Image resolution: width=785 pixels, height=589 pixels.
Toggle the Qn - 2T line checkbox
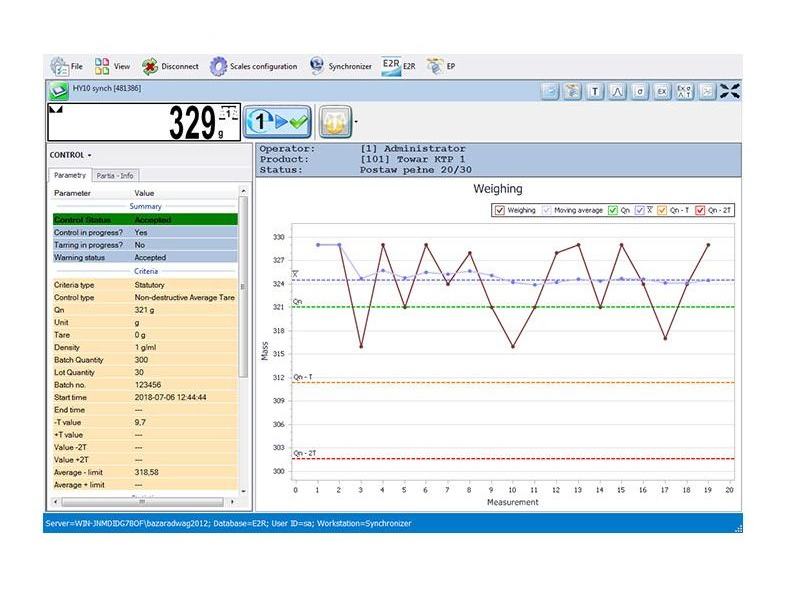tap(700, 210)
